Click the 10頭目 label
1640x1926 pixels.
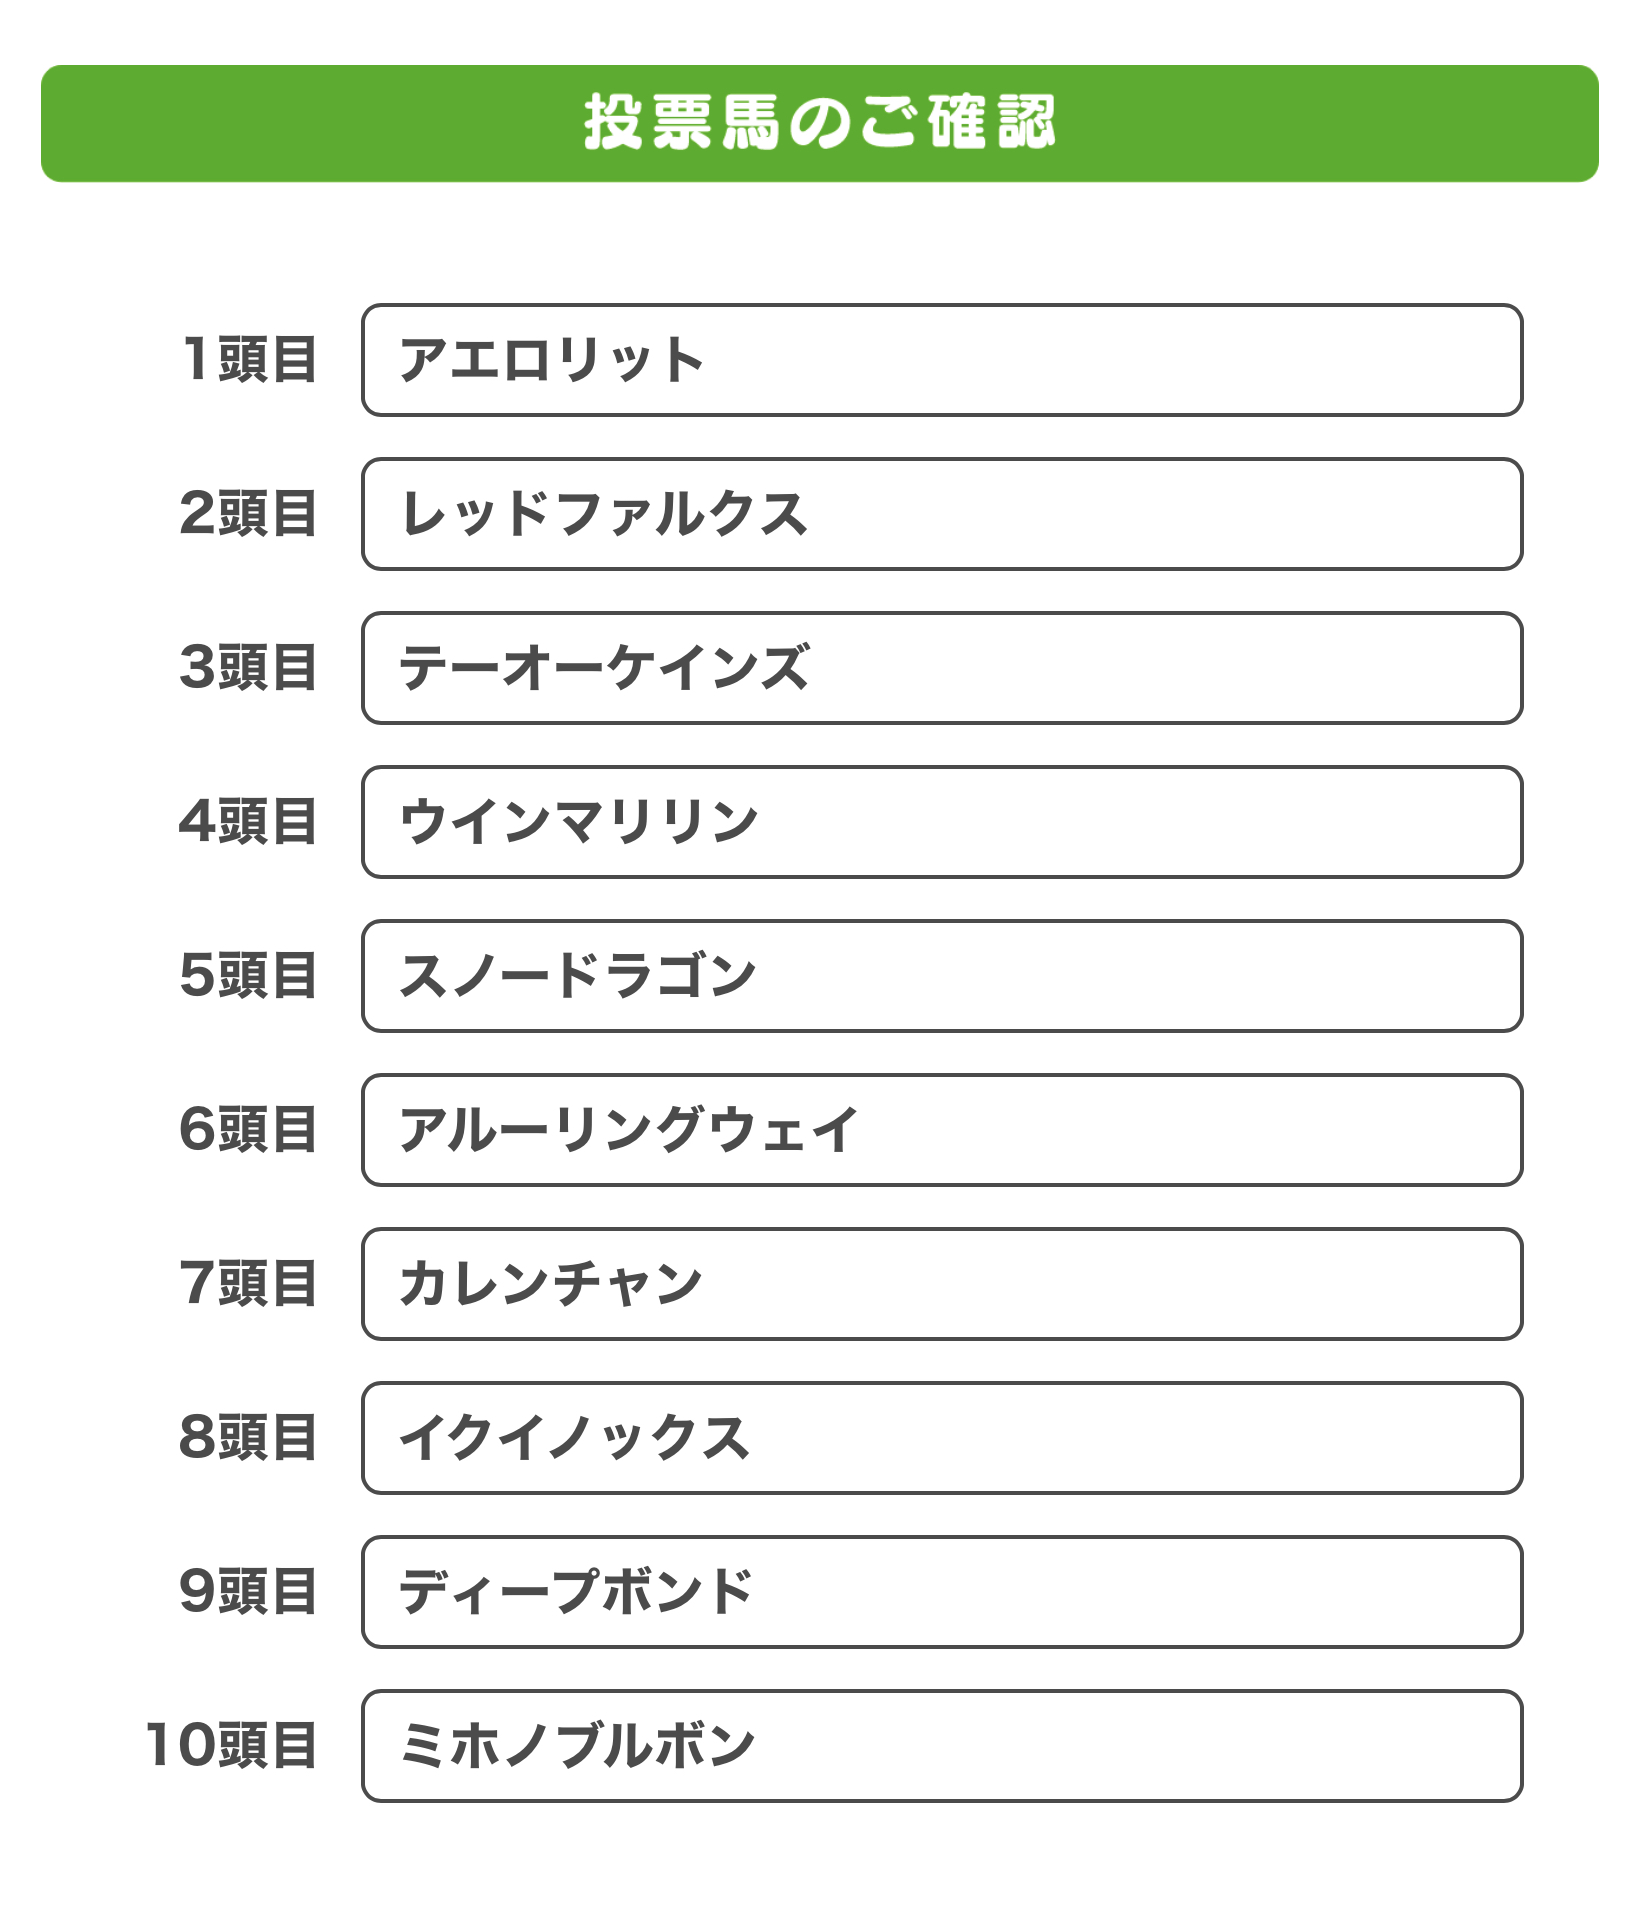pyautogui.click(x=232, y=1746)
